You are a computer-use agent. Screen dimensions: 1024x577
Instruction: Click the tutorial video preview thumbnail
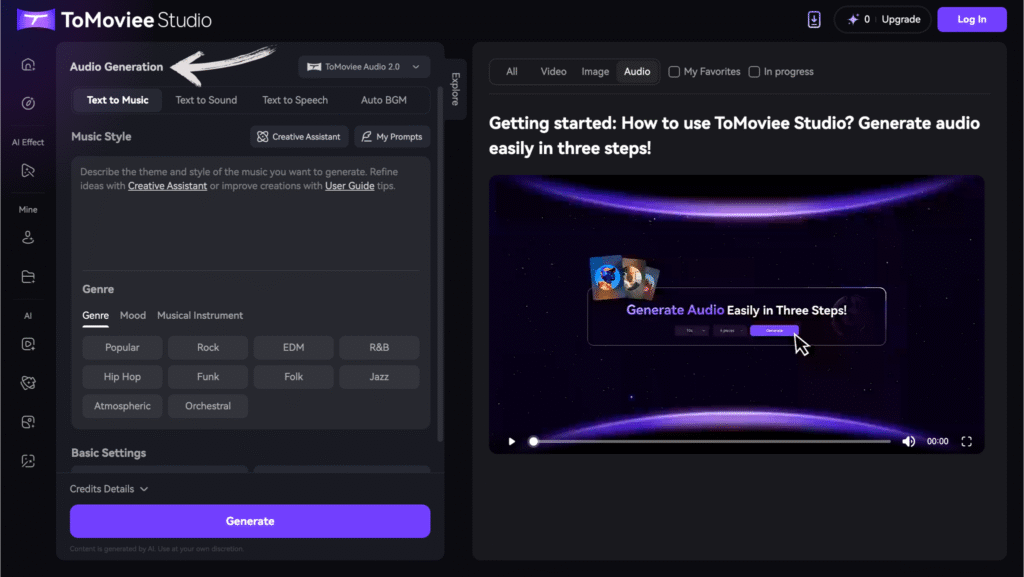pos(737,314)
